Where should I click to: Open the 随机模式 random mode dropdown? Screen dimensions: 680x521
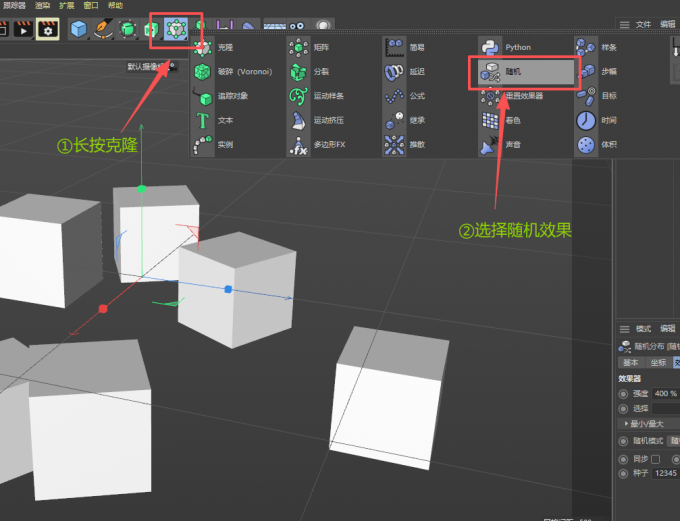click(x=673, y=441)
